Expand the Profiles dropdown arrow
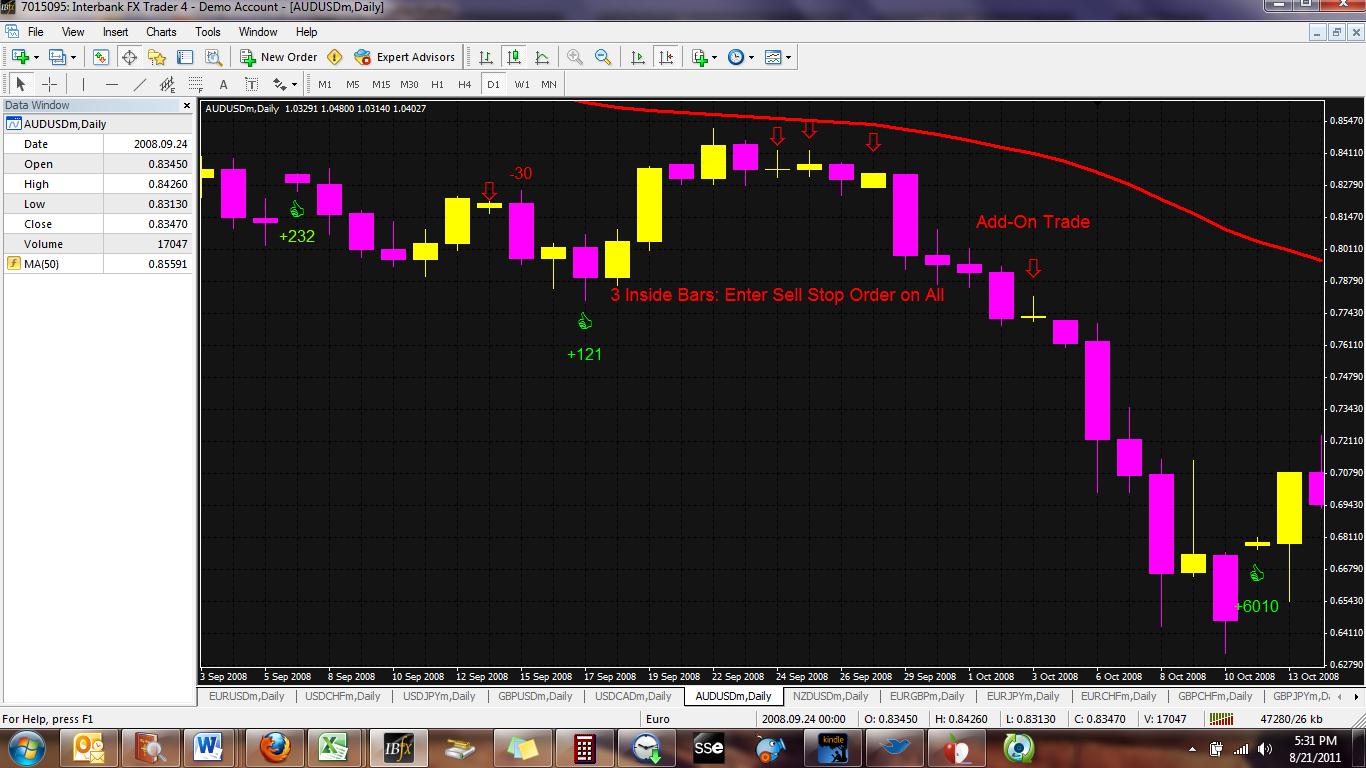The height and width of the screenshot is (768, 1366). pos(73,57)
